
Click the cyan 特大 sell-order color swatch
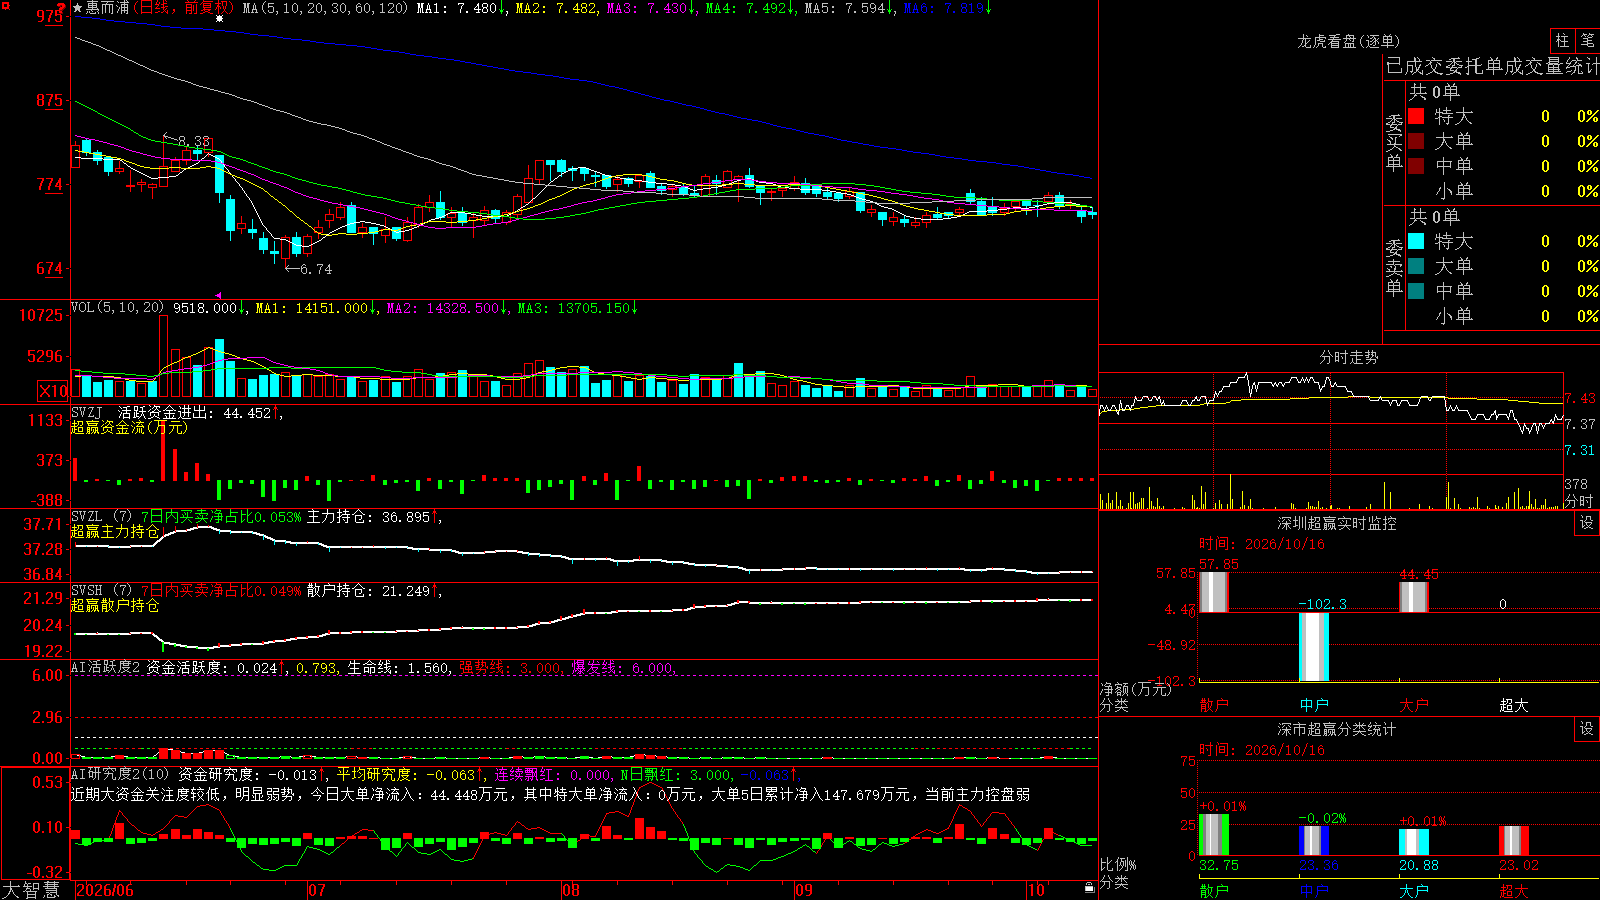pyautogui.click(x=1416, y=241)
